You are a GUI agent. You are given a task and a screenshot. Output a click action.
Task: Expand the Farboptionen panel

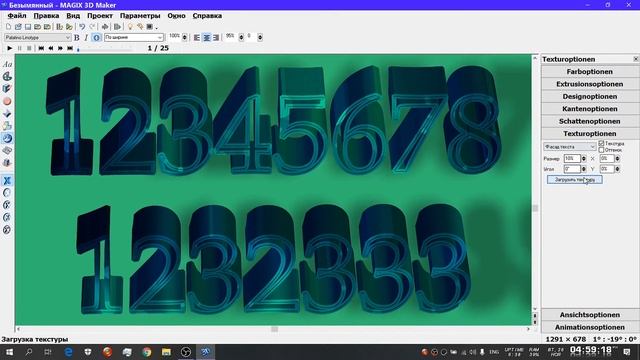pyautogui.click(x=589, y=71)
